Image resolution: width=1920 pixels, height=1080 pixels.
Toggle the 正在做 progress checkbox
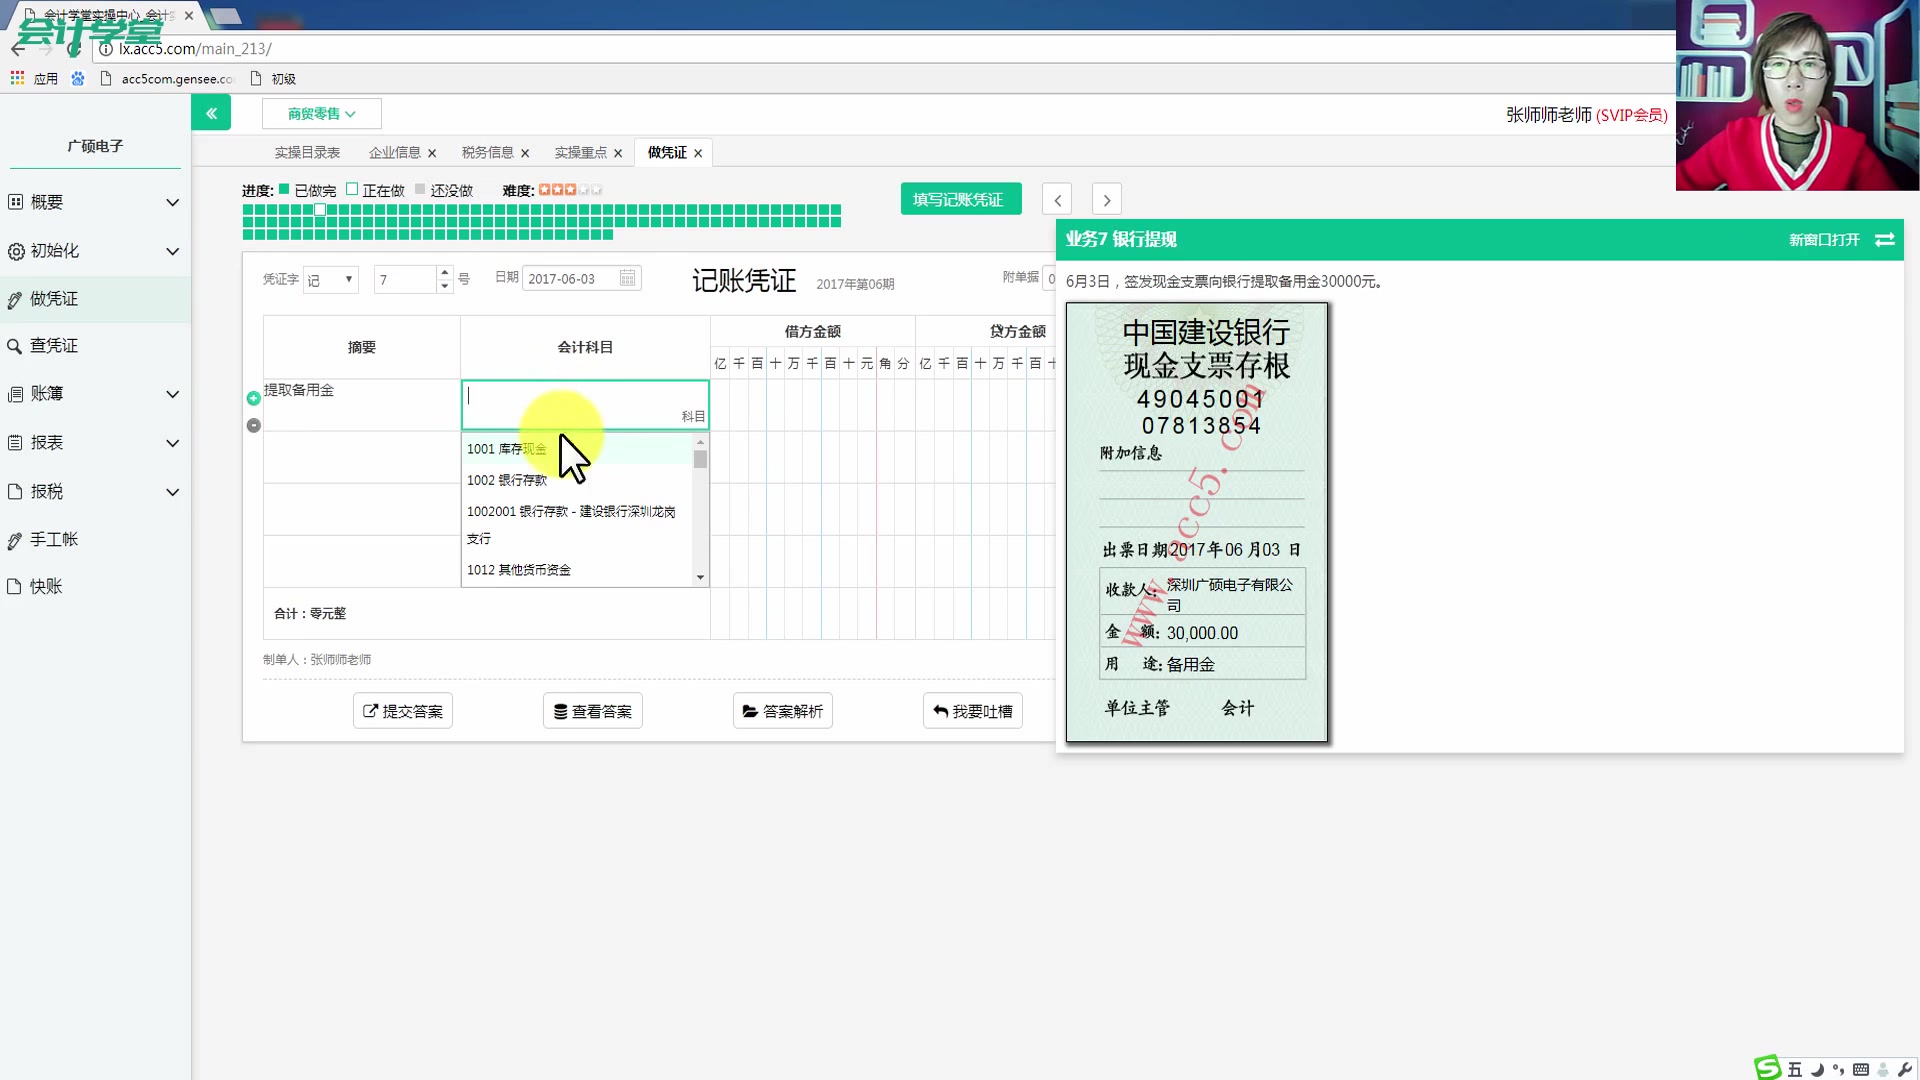click(352, 188)
